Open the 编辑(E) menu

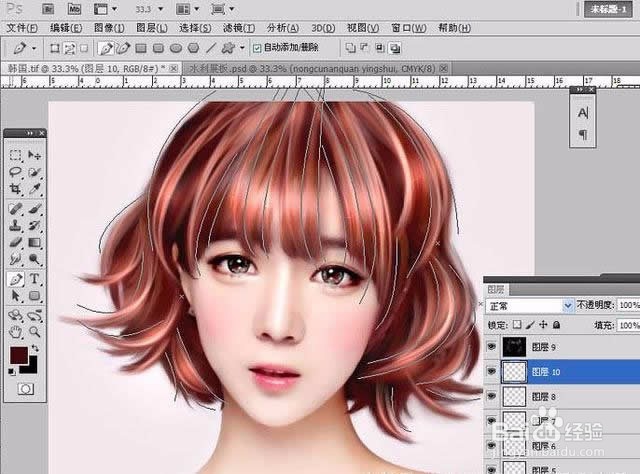pos(66,28)
